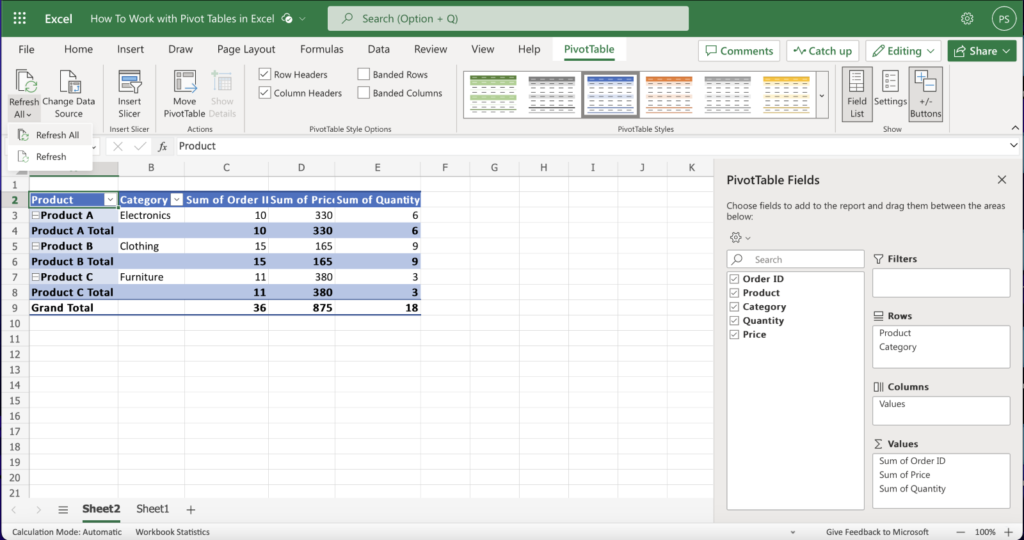Open the field list gear options
The width and height of the screenshot is (1024, 540).
[739, 238]
